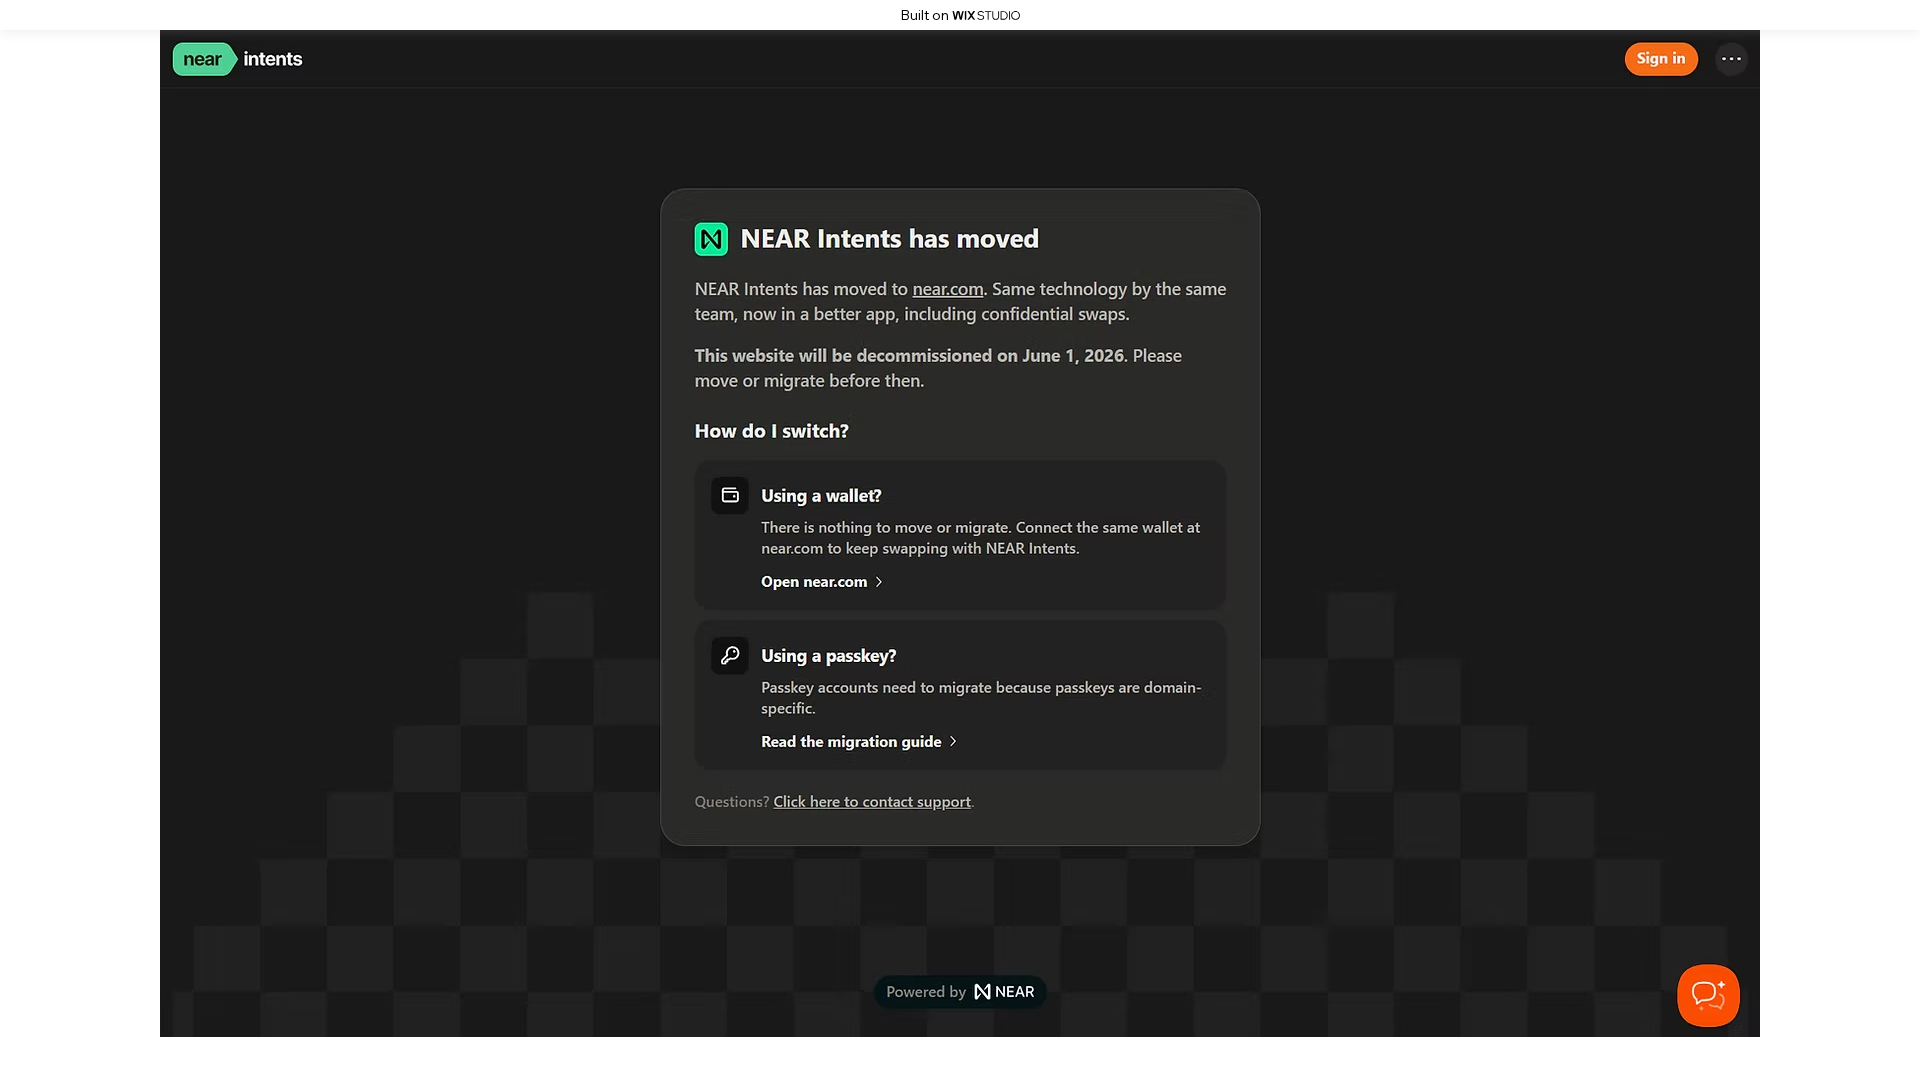
Task: Click chevron next to Read the migration guide
Action: click(953, 742)
